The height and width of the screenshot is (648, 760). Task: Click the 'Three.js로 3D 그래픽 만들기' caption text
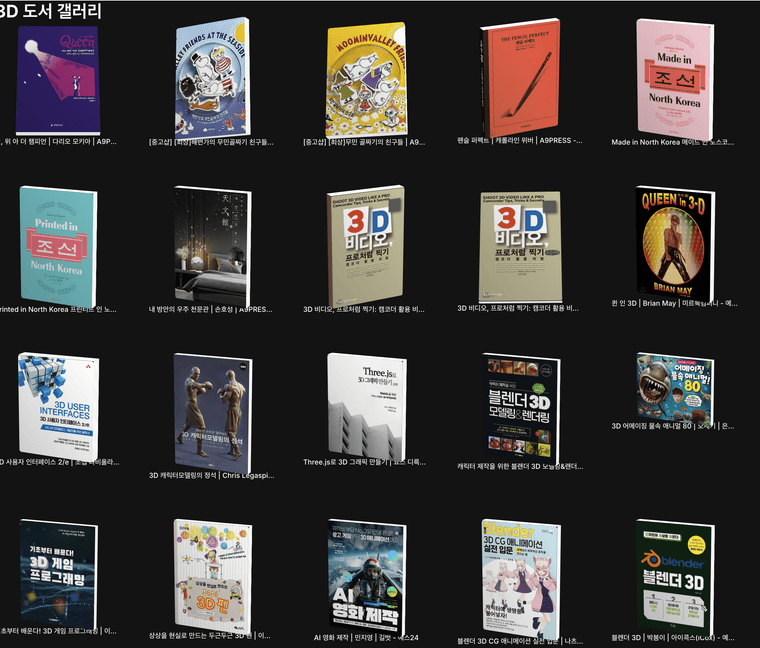[364, 463]
